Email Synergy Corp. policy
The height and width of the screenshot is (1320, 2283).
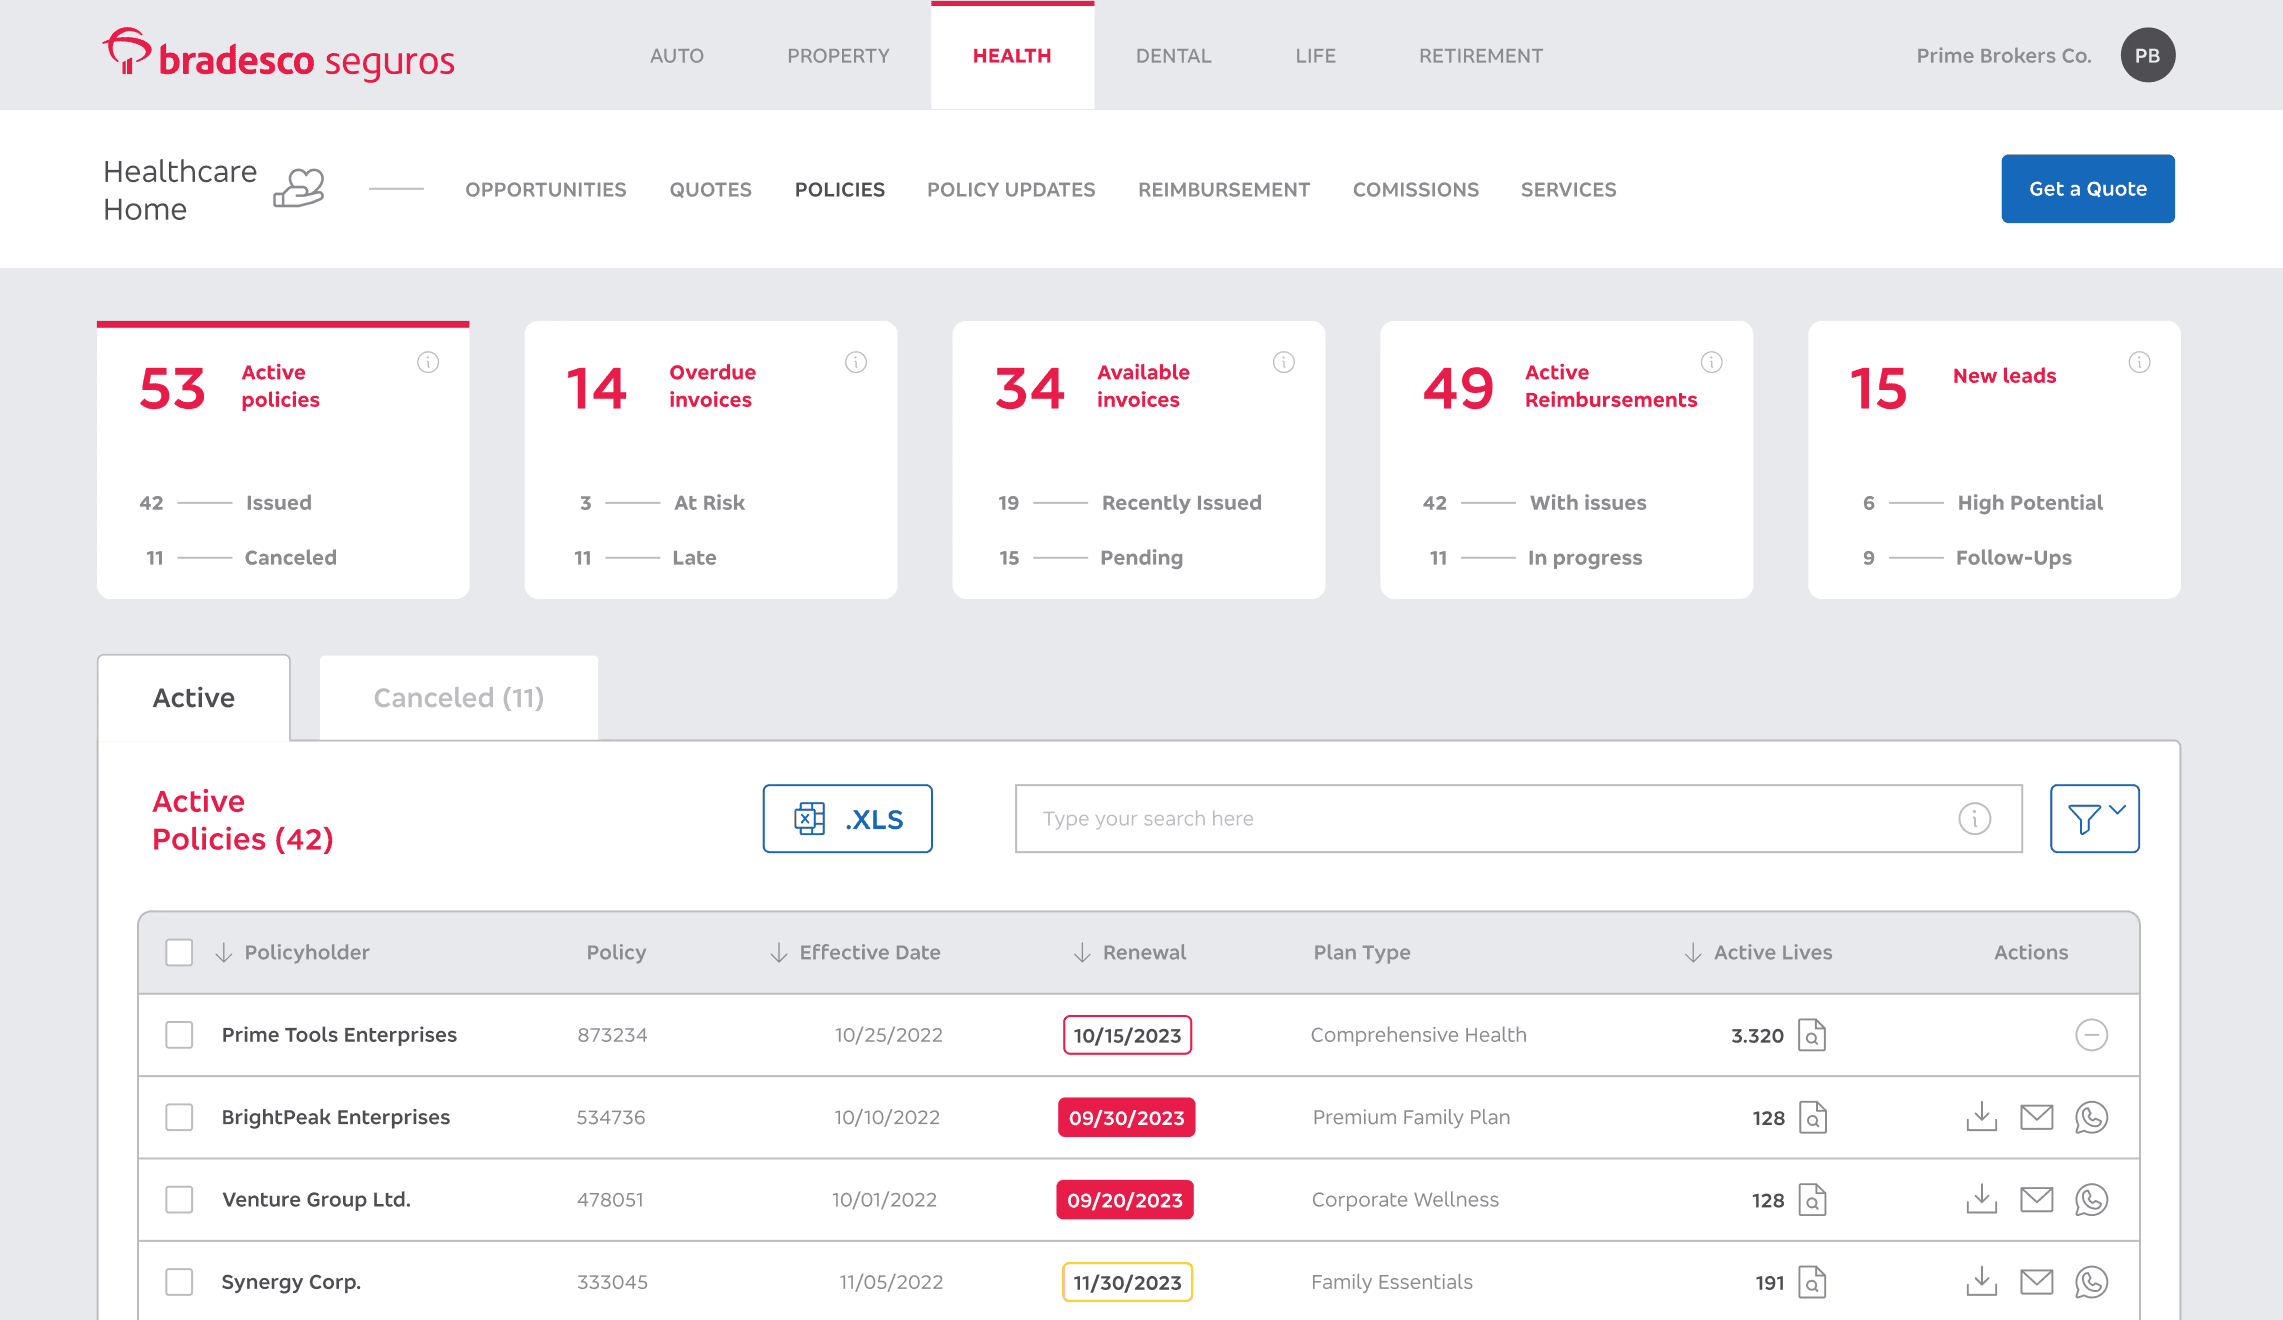(2036, 1282)
